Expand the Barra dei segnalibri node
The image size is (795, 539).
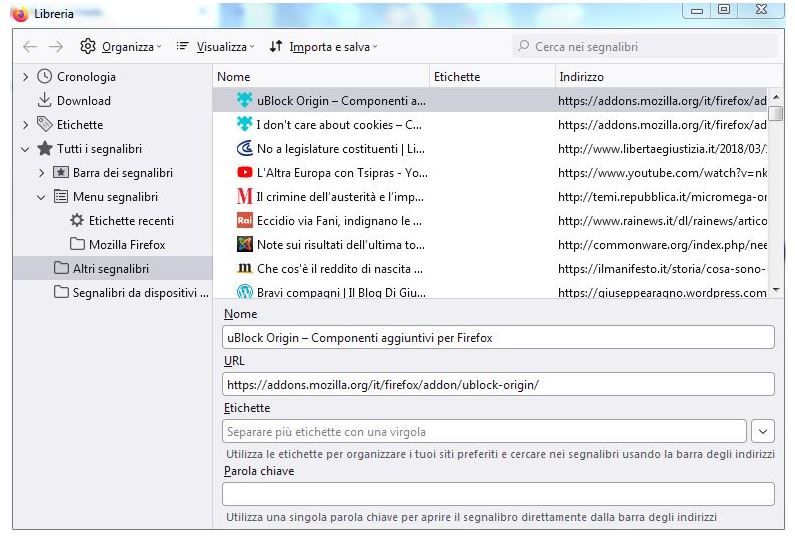click(42, 173)
